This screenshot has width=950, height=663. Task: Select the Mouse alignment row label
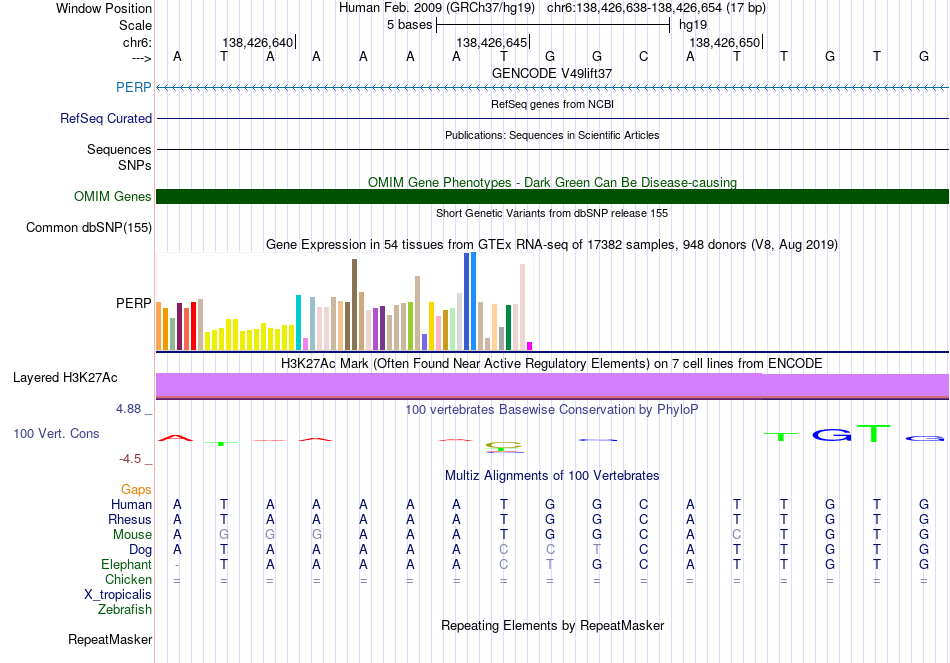[132, 535]
